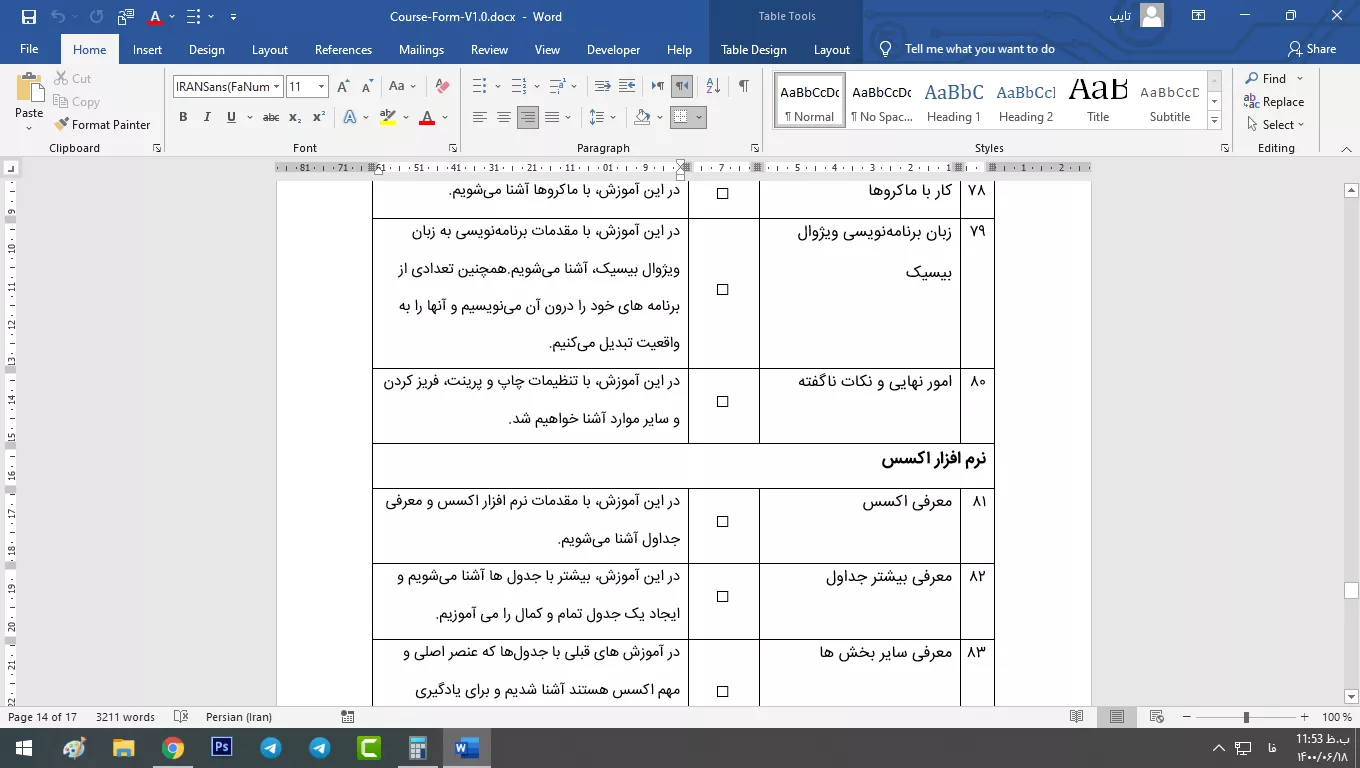Viewport: 1360px width, 768px height.
Task: Switch to the References tab
Action: [x=343, y=49]
